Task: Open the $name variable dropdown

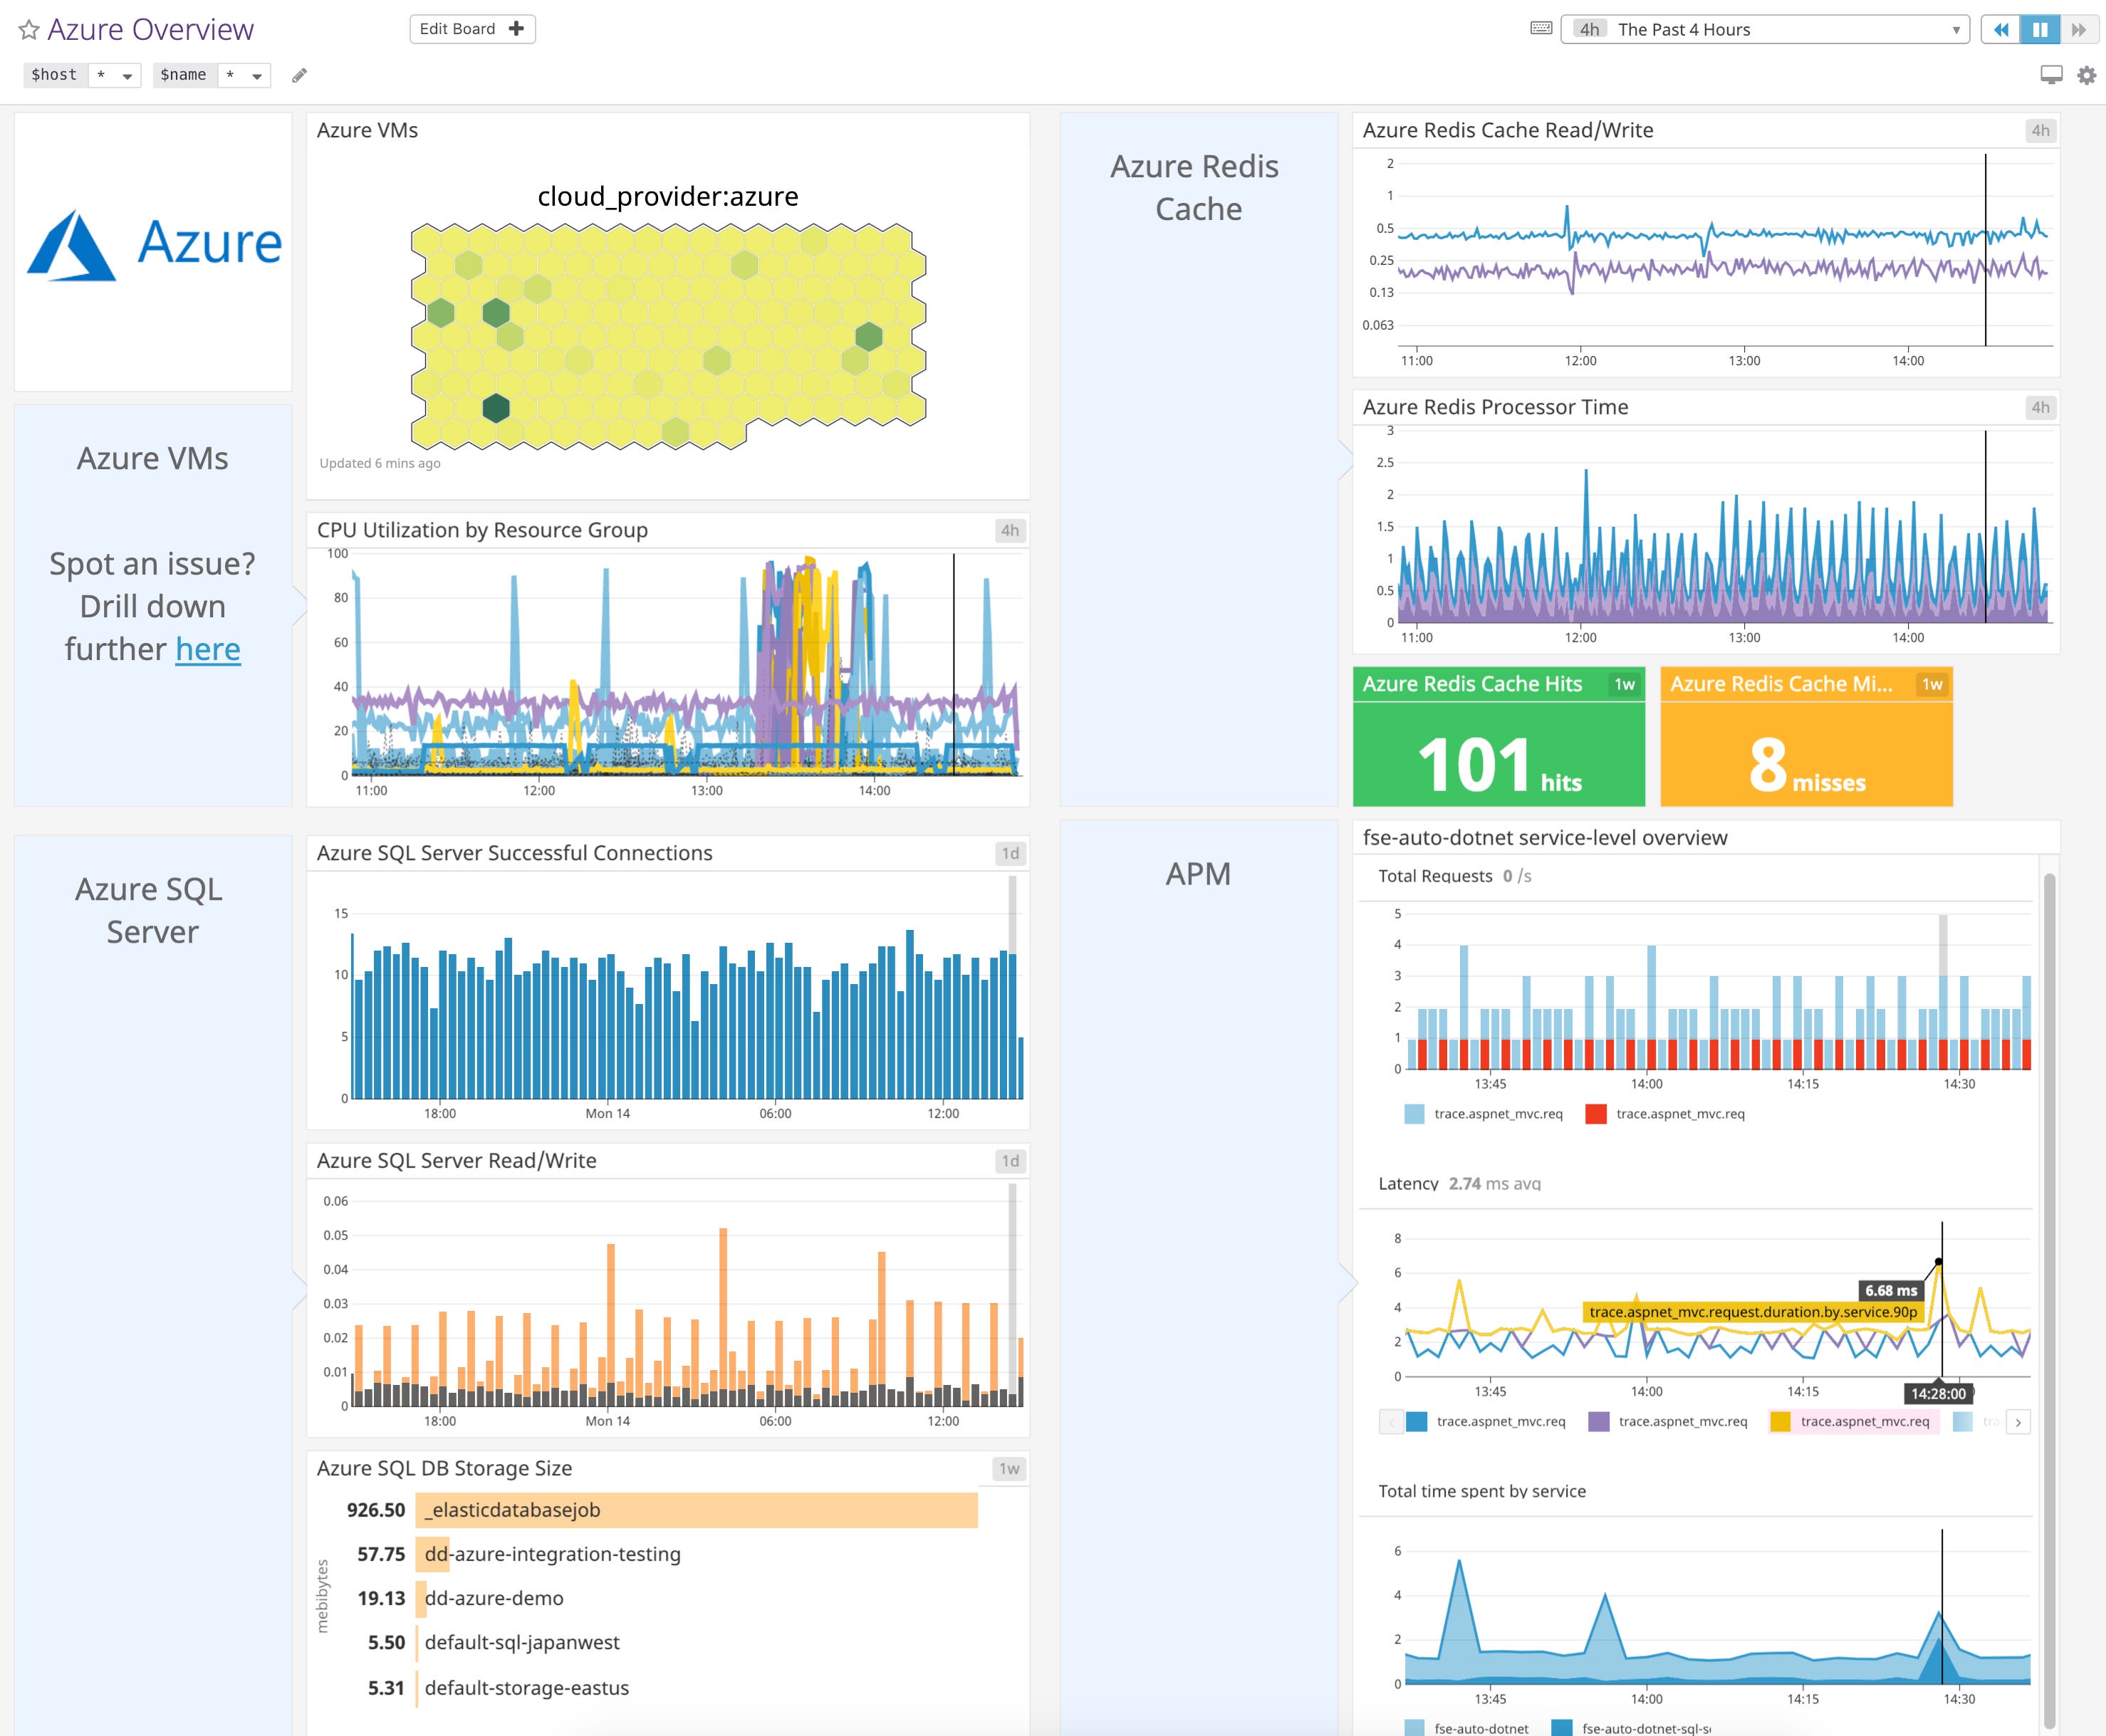Action: 243,74
